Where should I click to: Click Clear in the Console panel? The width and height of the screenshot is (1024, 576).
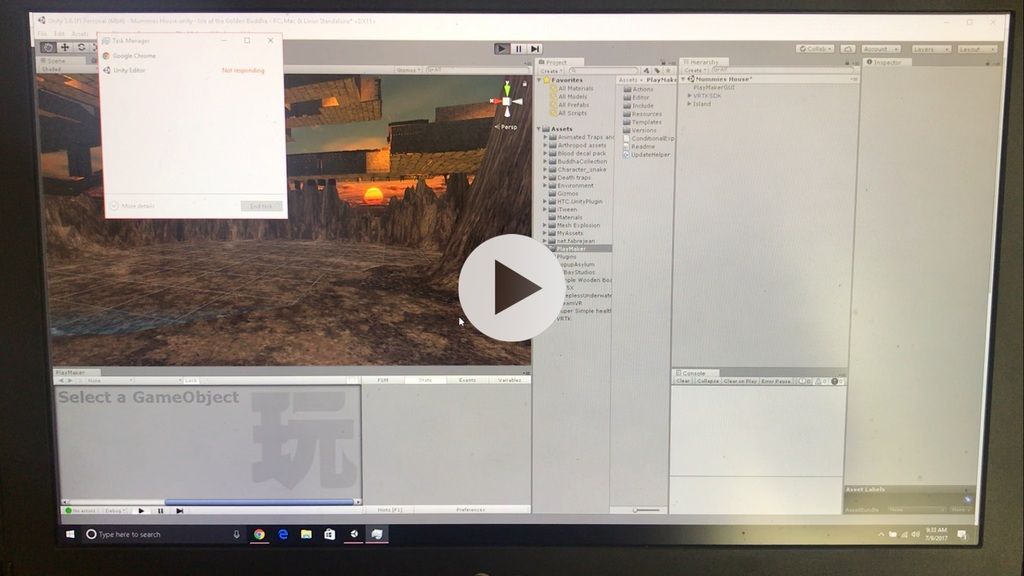[x=683, y=380]
